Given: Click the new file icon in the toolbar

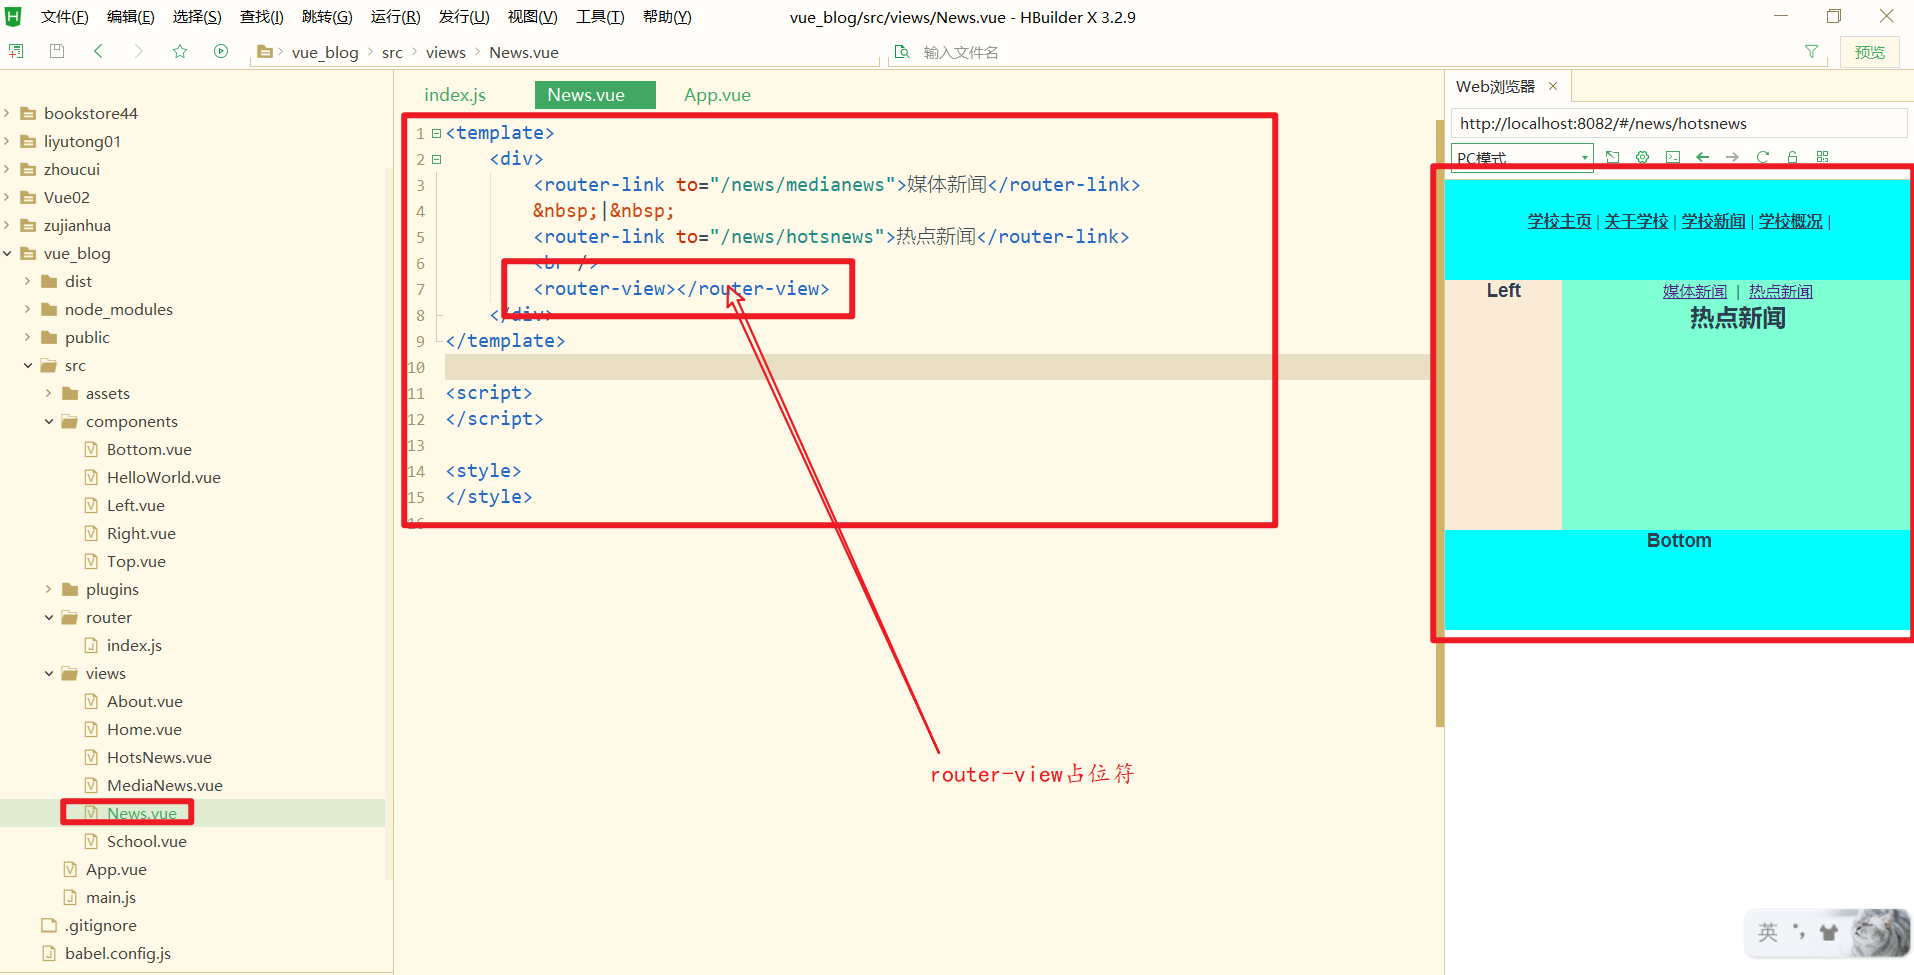Looking at the screenshot, I should (x=16, y=51).
